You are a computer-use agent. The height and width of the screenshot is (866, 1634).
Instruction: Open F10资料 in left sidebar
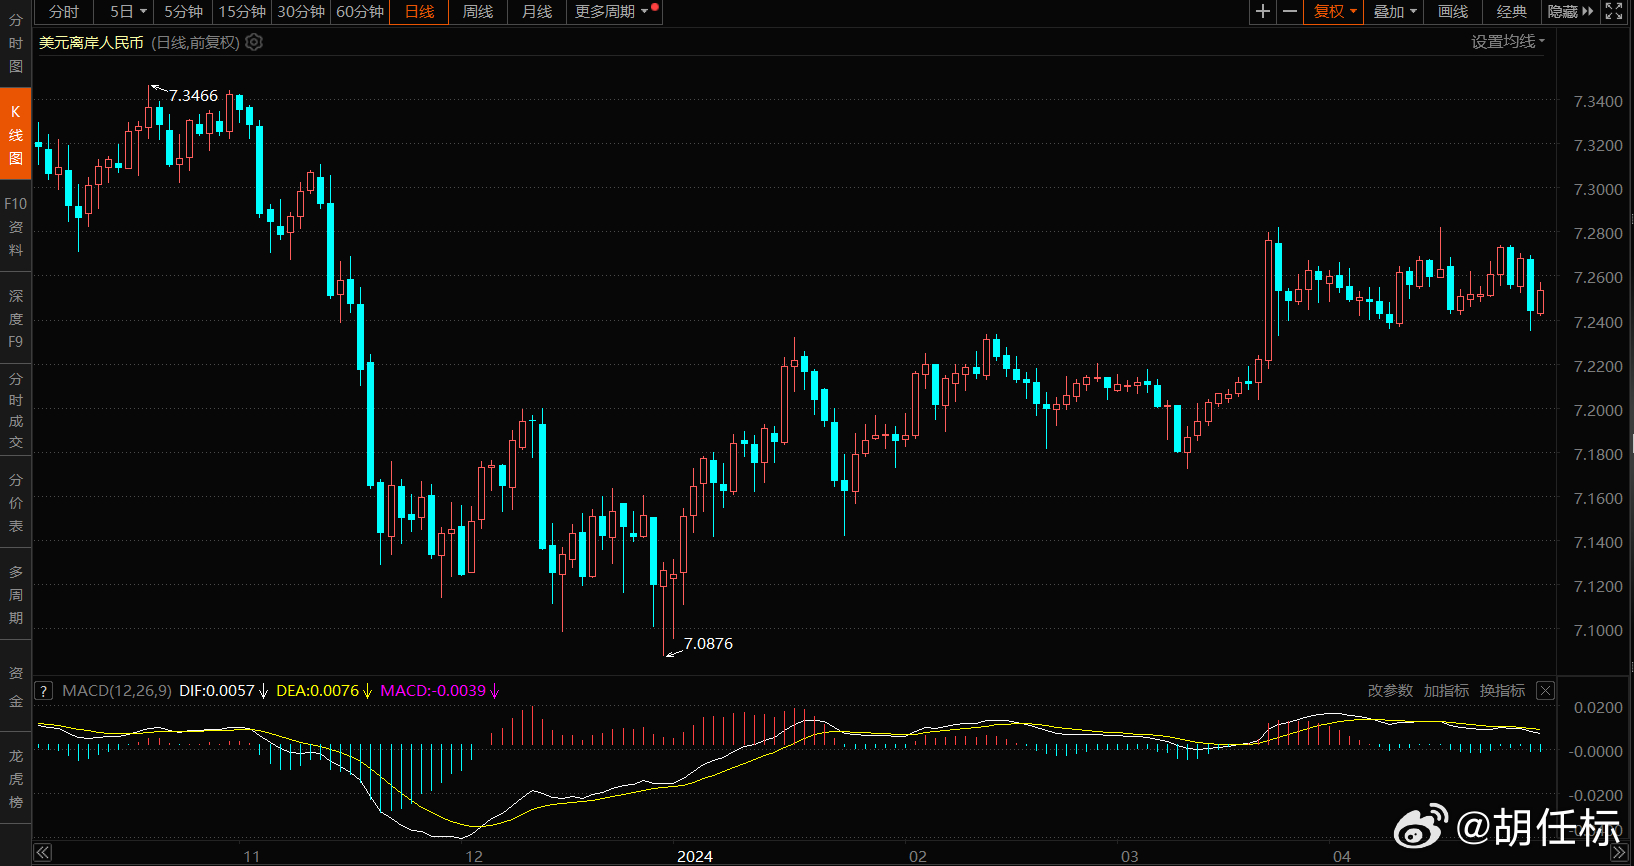(x=16, y=226)
